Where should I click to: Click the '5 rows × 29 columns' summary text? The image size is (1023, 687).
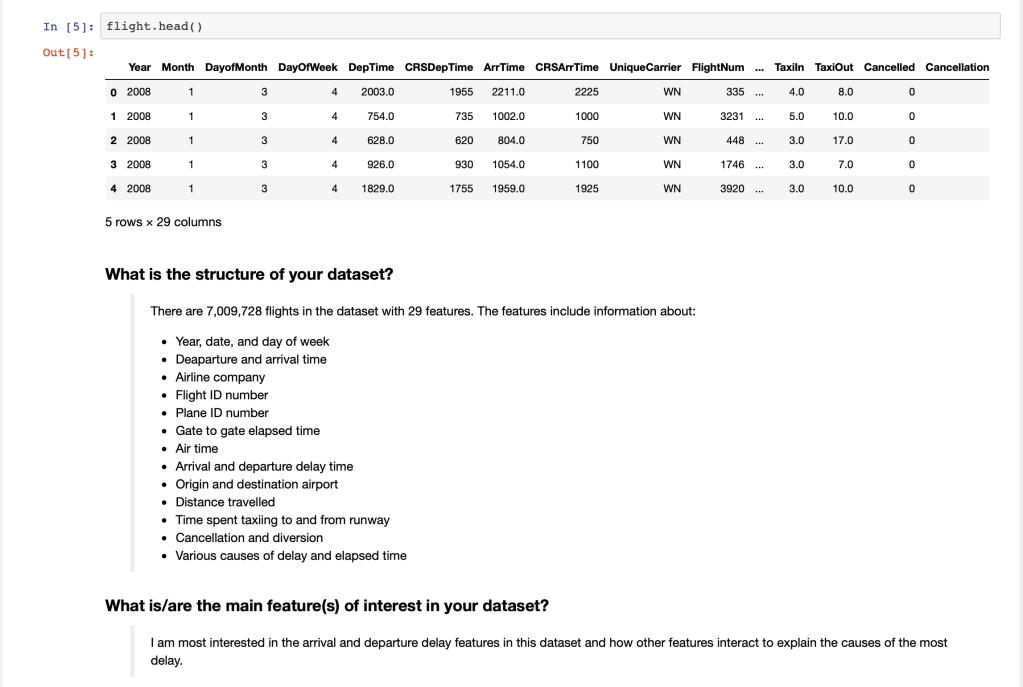[x=163, y=222]
